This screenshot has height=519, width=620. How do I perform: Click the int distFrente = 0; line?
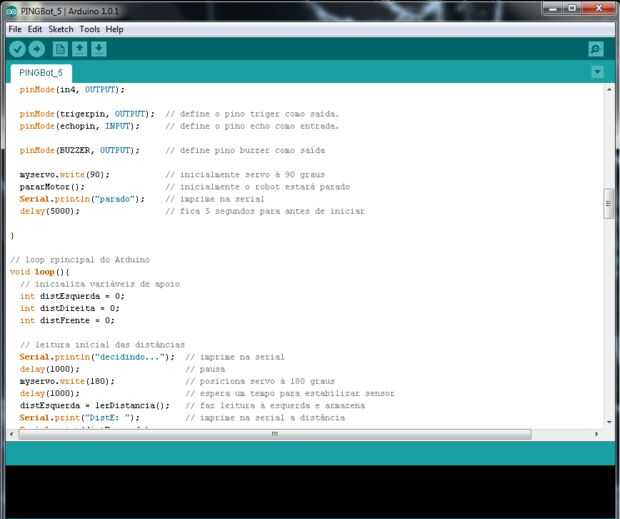67,321
